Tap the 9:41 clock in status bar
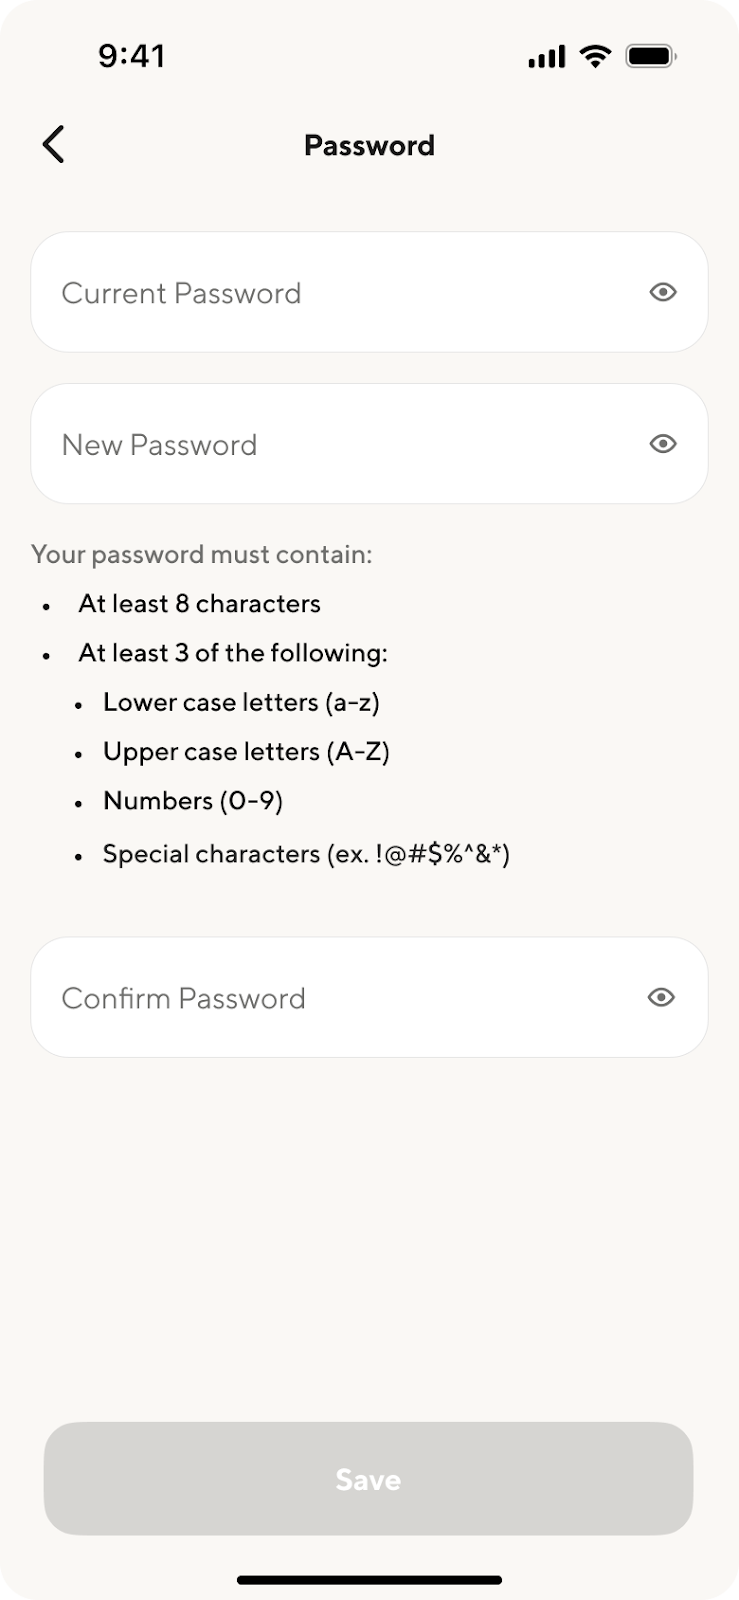Image resolution: width=739 pixels, height=1600 pixels. 132,56
